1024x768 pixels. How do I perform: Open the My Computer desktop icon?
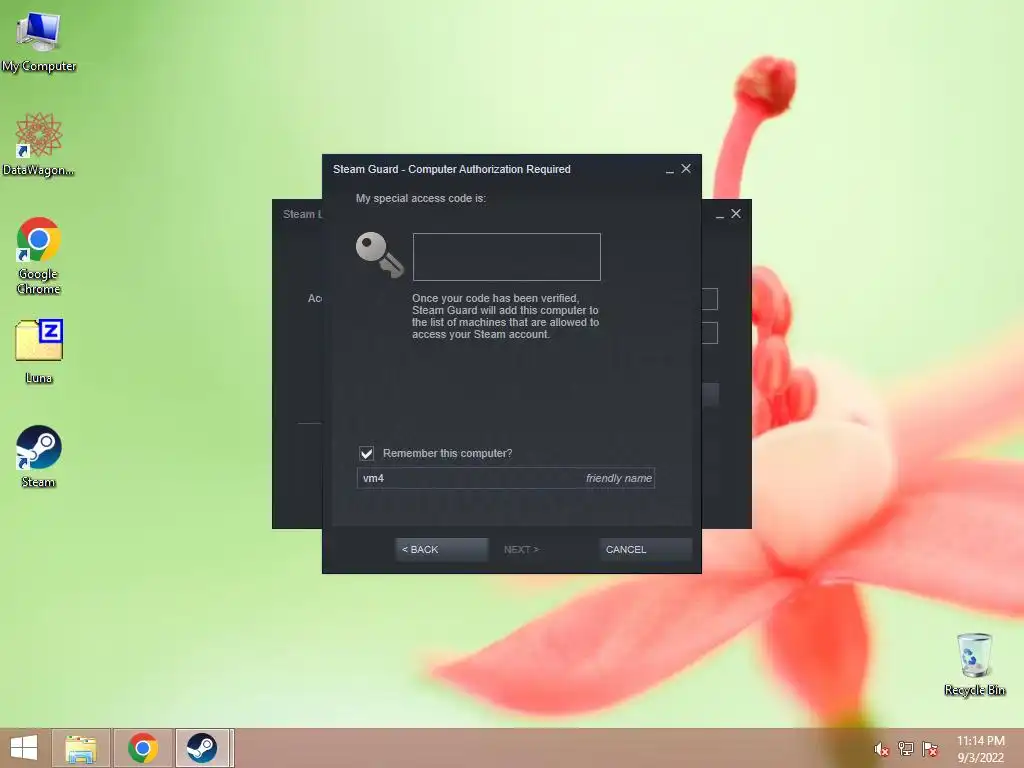tap(39, 42)
